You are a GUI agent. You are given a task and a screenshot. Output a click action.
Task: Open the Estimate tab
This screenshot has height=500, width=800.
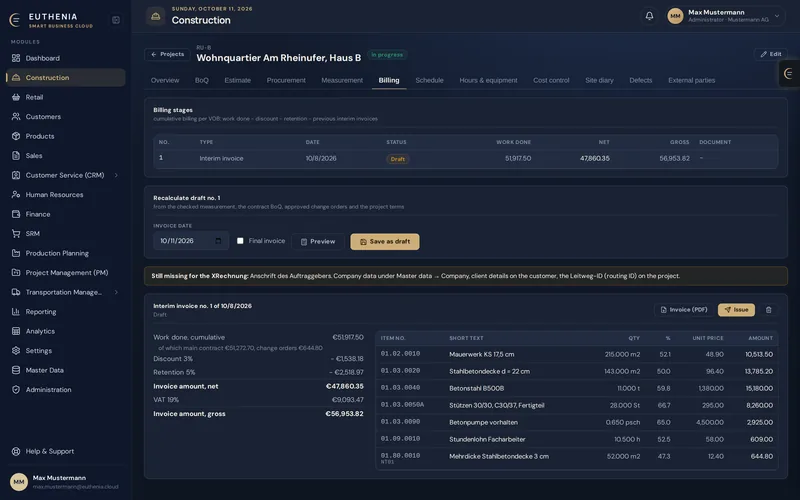pos(237,80)
